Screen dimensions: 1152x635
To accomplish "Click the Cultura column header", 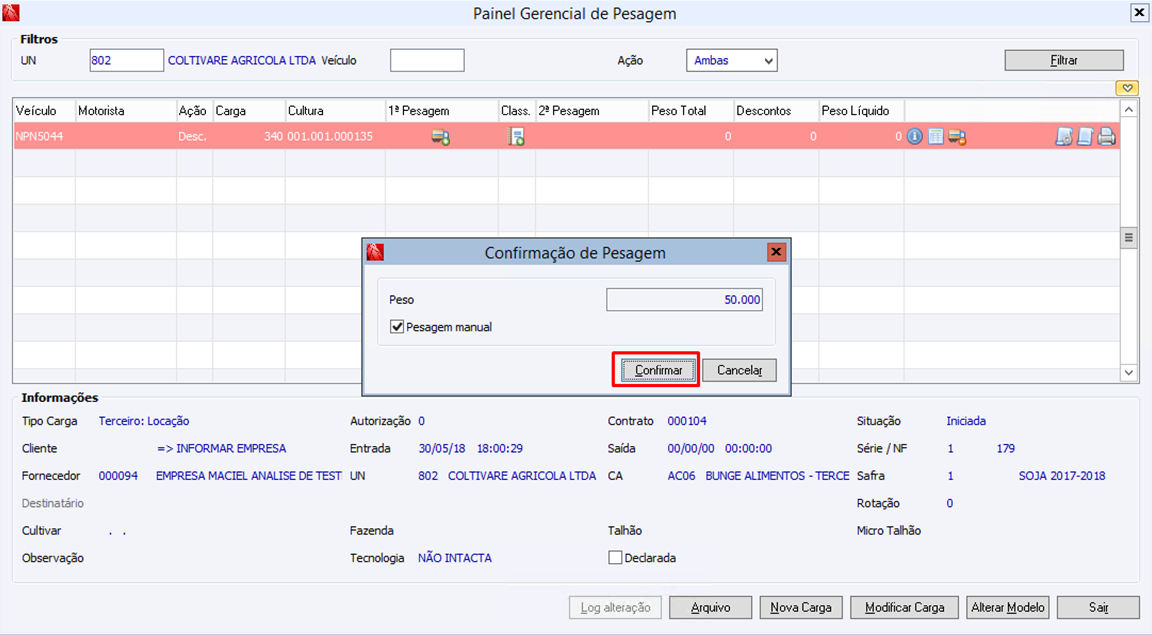I will pos(335,111).
